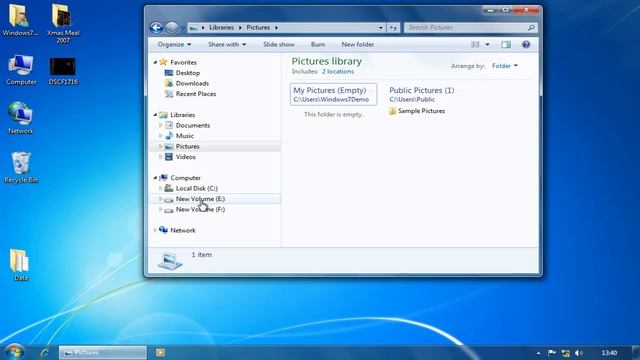
Task: Open the Windows Start menu
Action: click(x=14, y=352)
